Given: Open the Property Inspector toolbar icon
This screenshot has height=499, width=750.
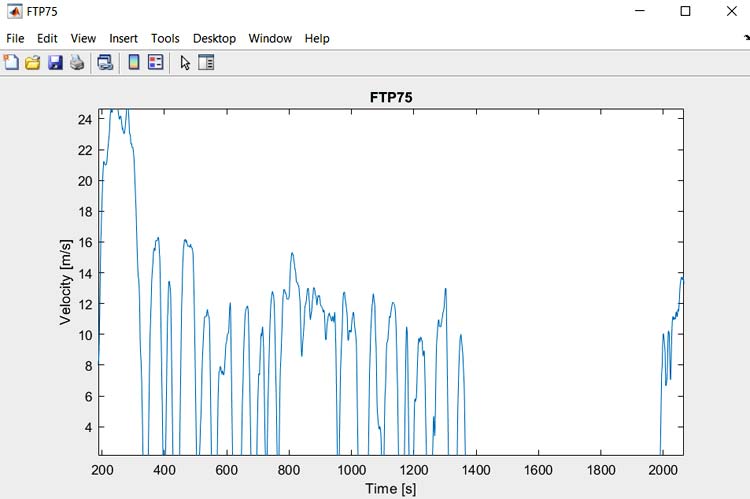Looking at the screenshot, I should tap(206, 62).
